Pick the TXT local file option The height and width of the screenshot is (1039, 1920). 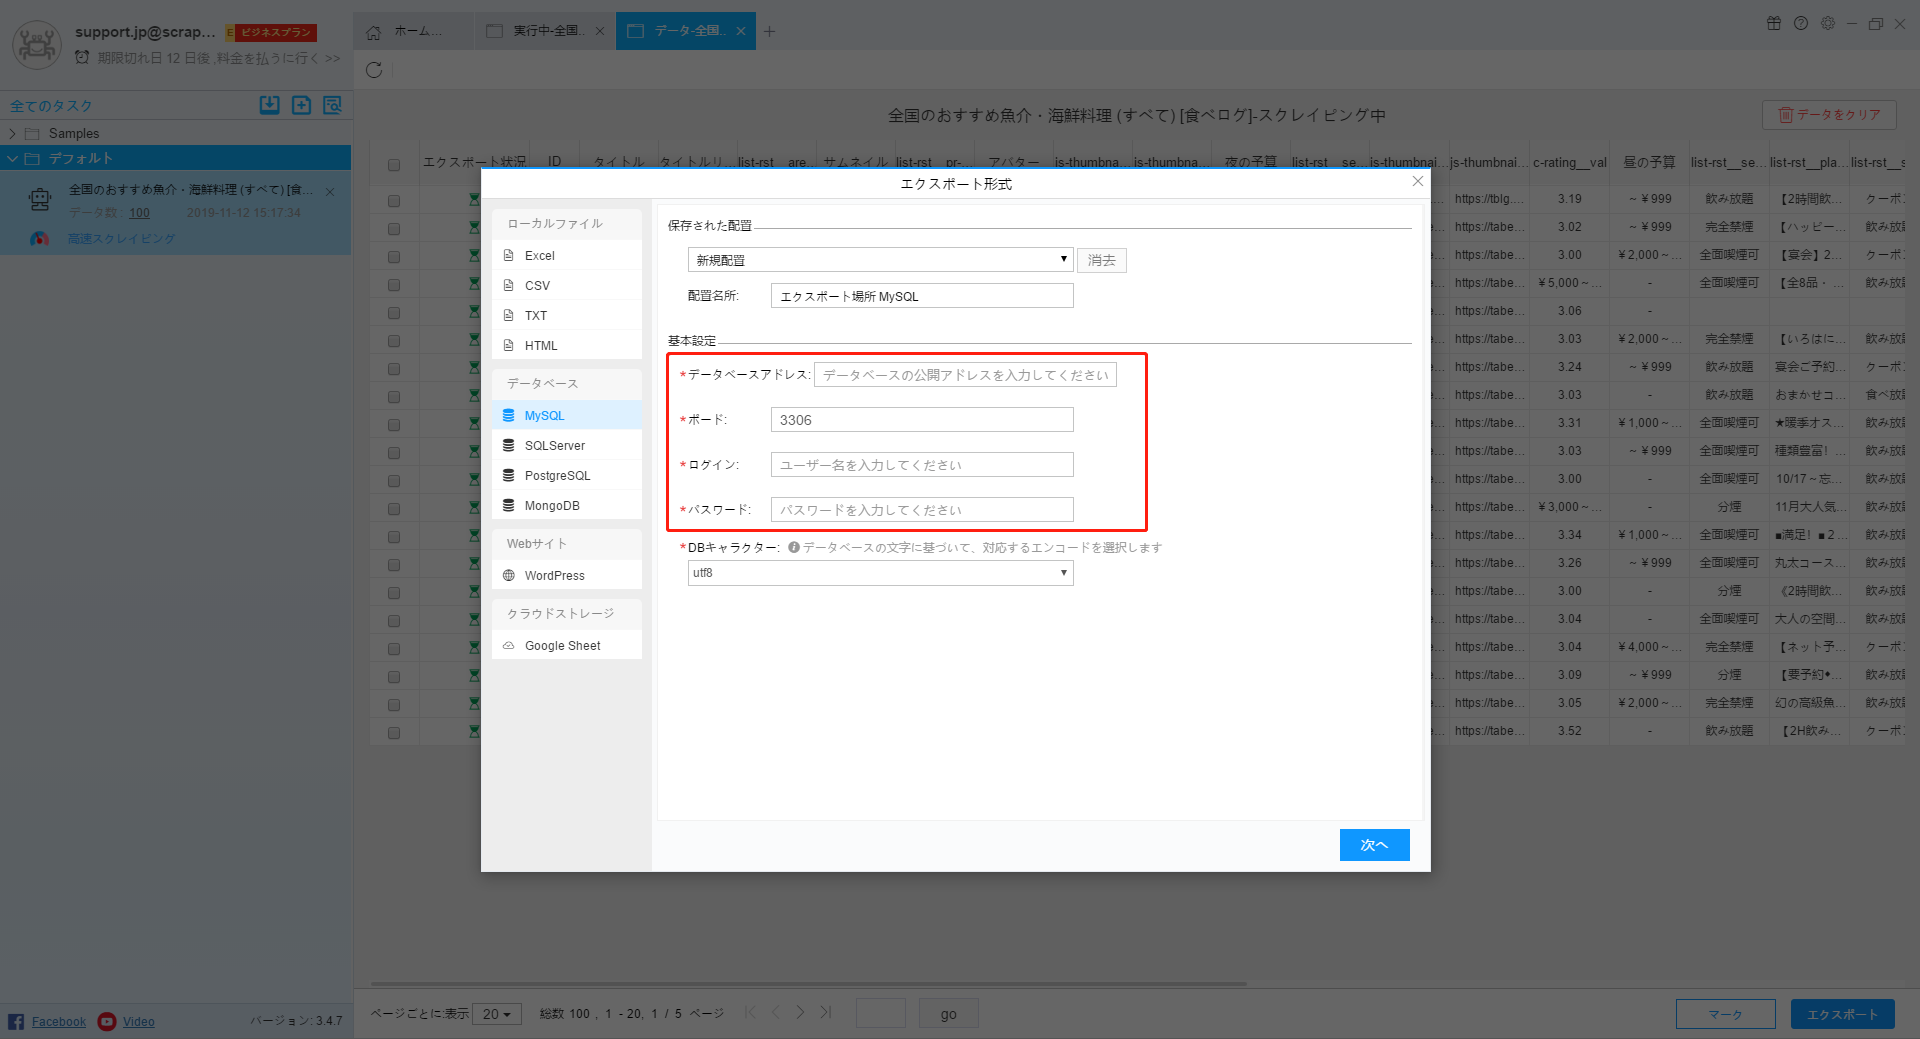click(567, 315)
